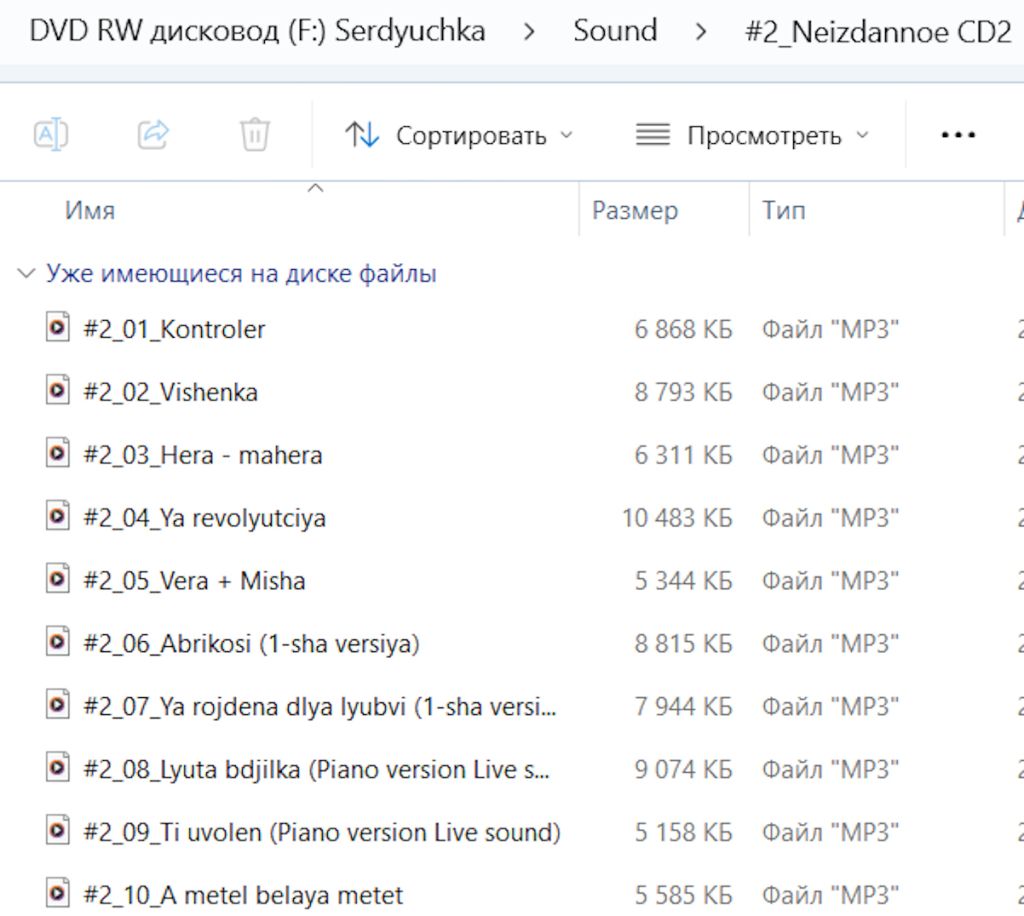Click the Rename toolbar icon

[x=51, y=134]
